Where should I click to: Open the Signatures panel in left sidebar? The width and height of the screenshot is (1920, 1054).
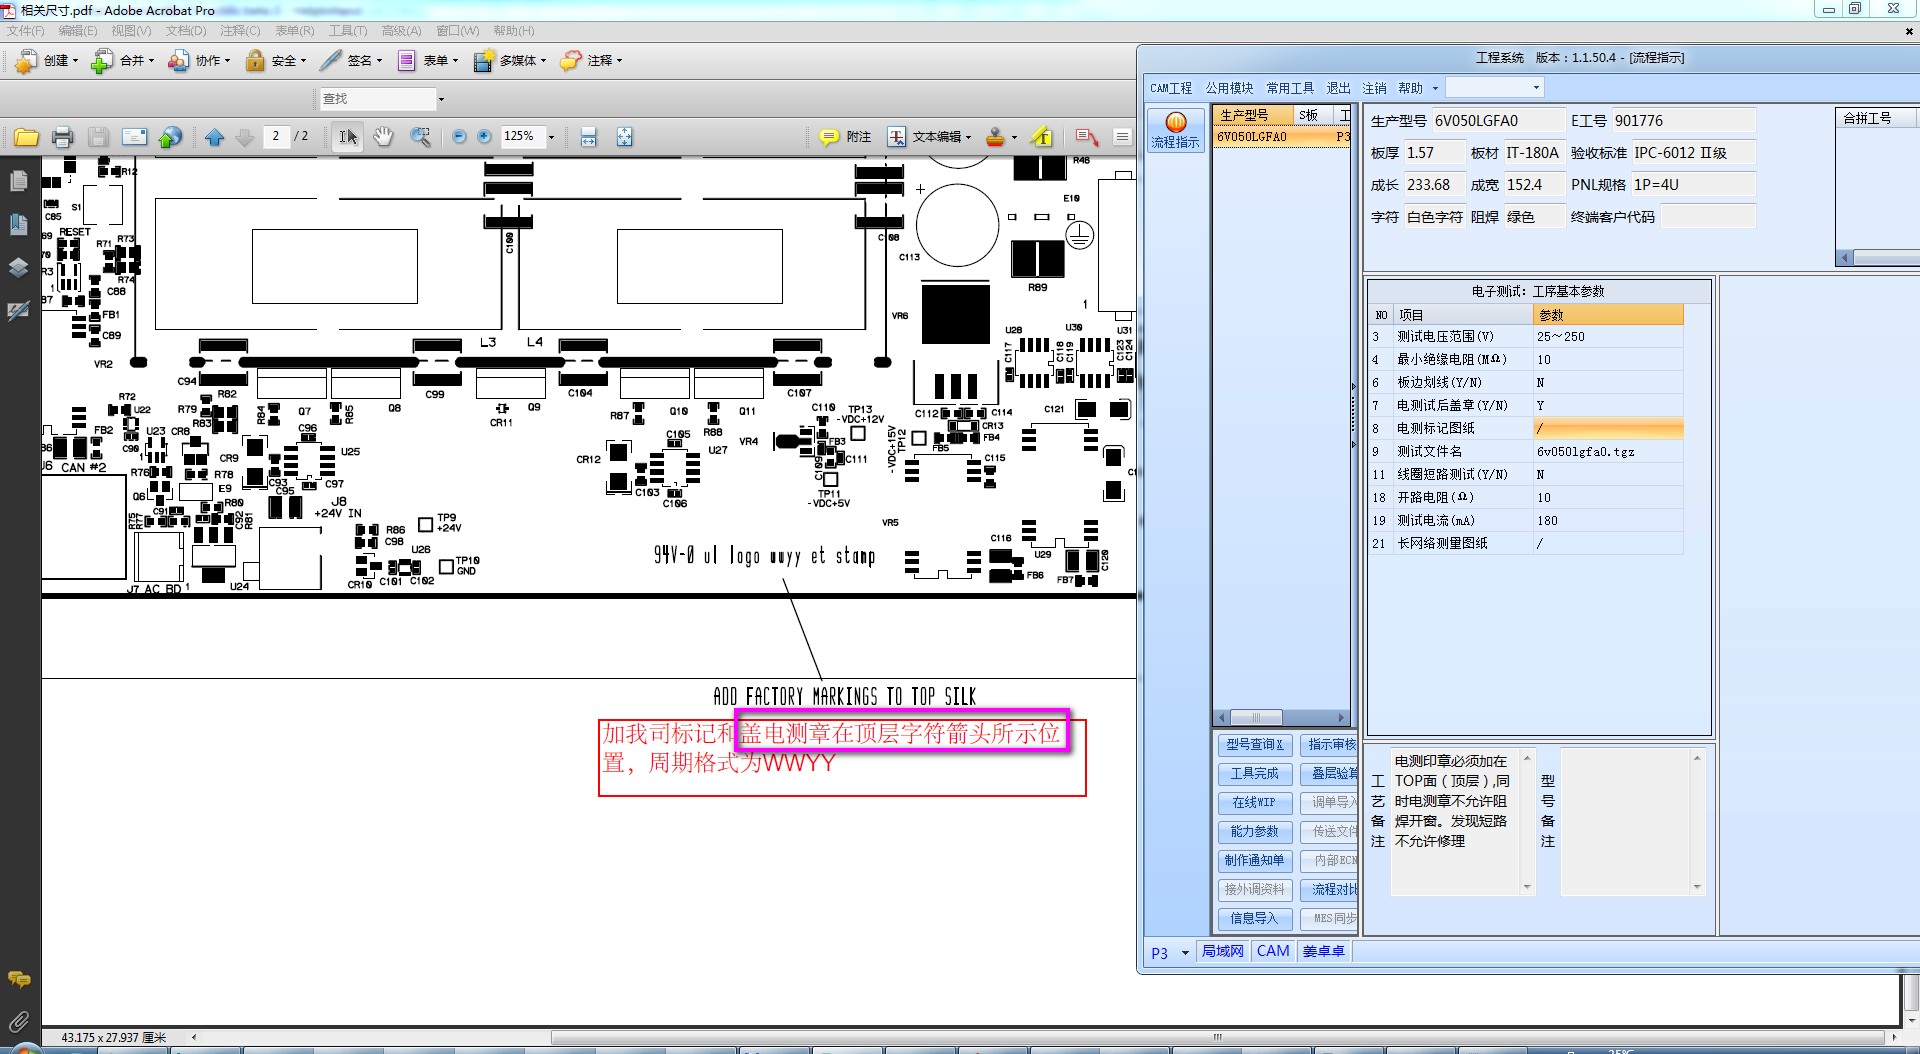pyautogui.click(x=18, y=311)
